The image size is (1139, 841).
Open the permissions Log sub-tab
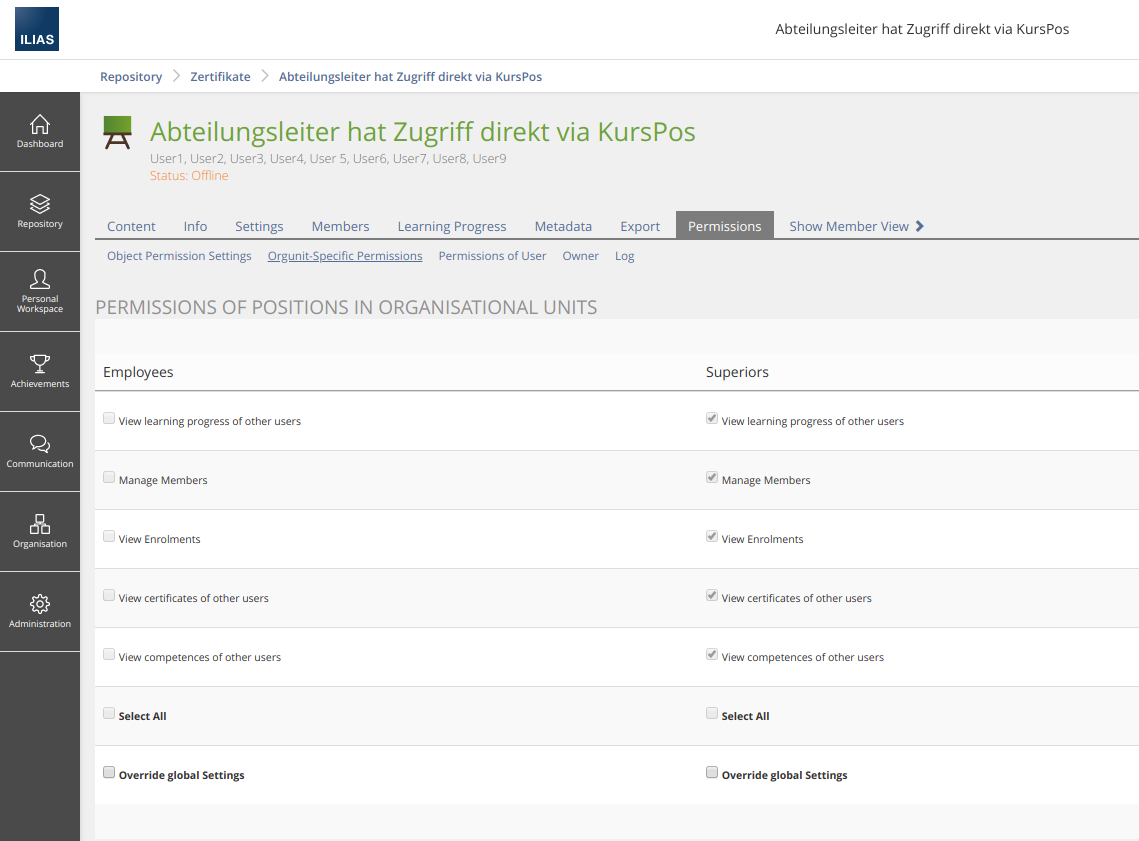pyautogui.click(x=624, y=256)
